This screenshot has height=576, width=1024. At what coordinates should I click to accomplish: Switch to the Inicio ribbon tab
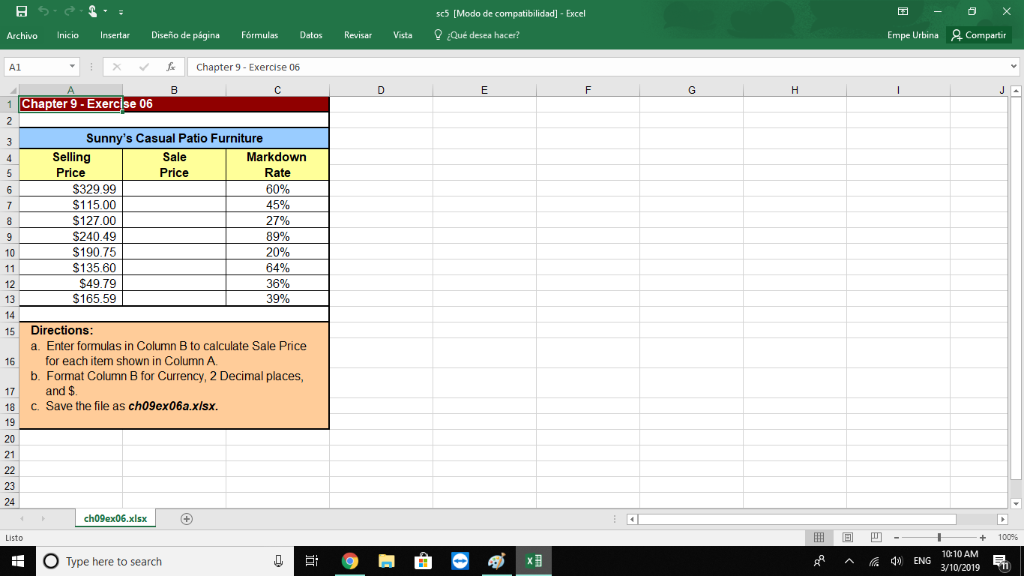coord(68,35)
